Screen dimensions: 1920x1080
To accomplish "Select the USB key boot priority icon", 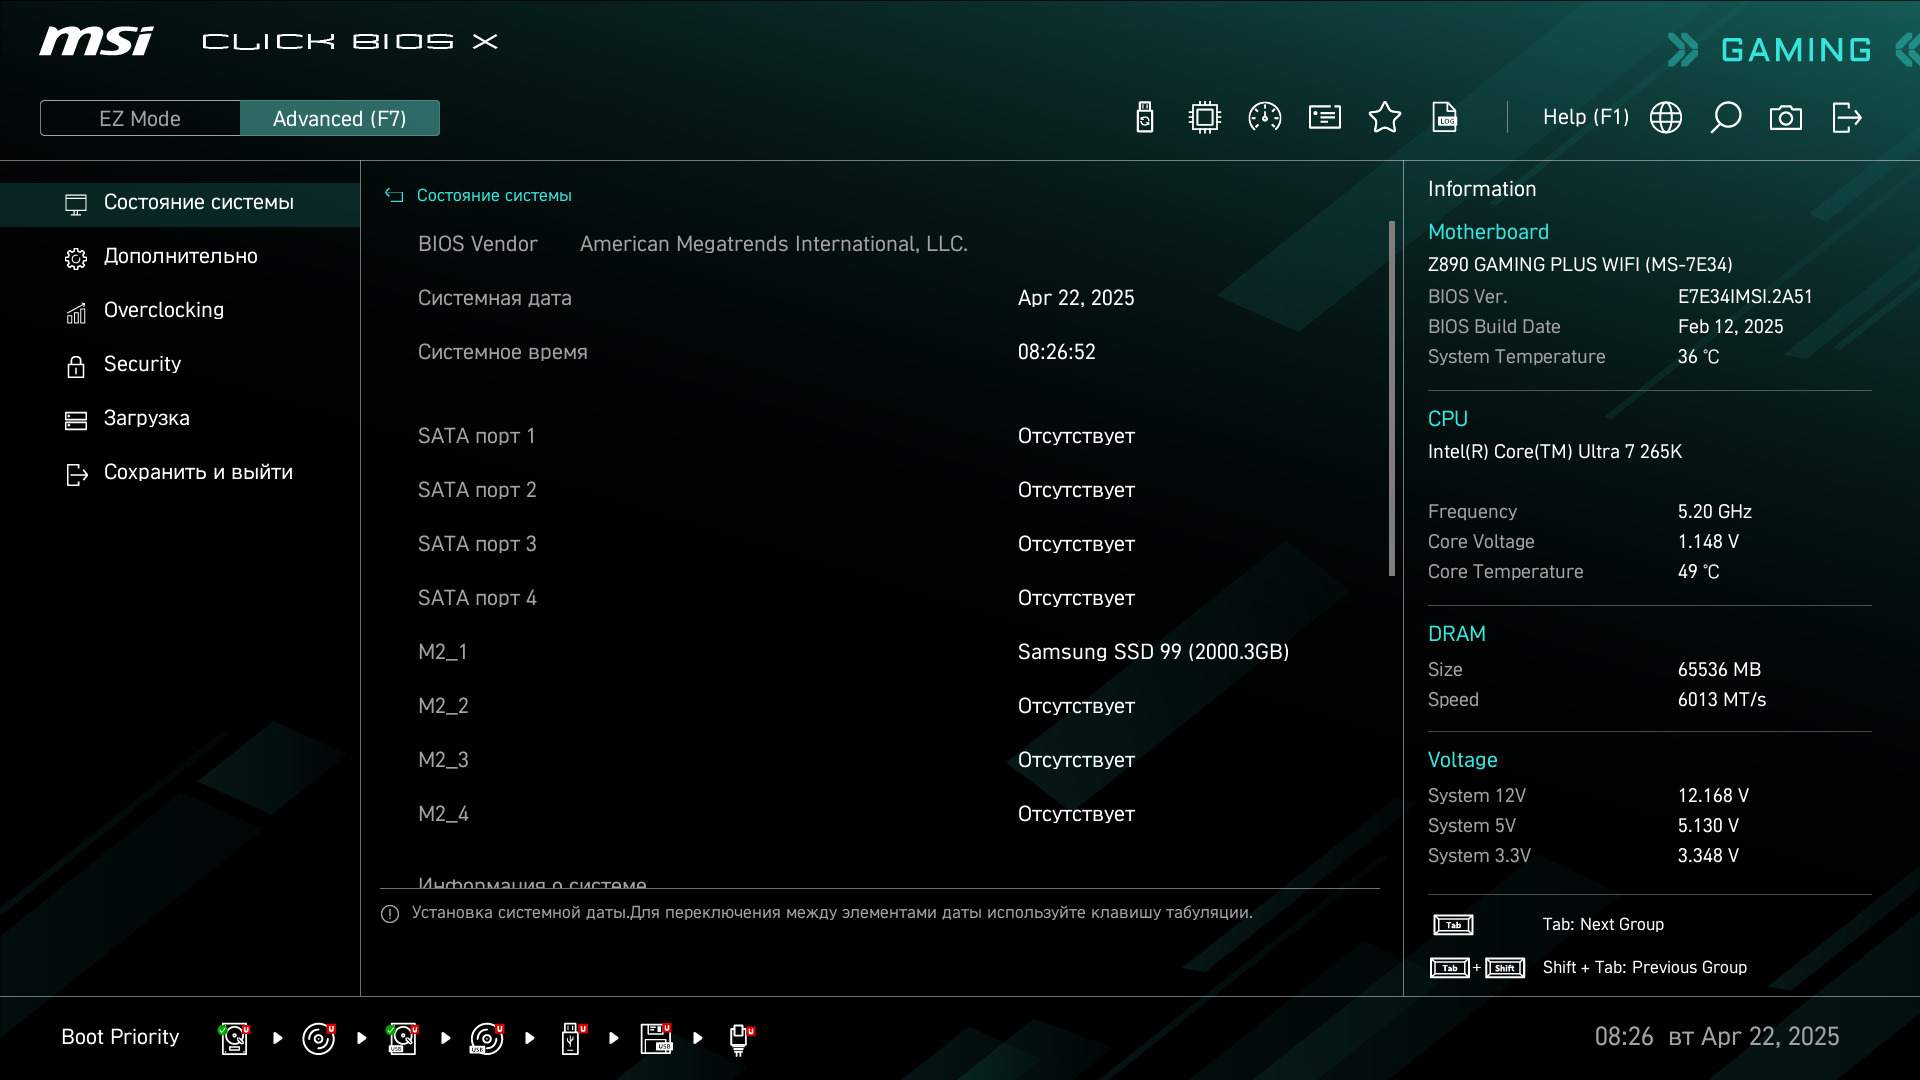I will pyautogui.click(x=572, y=1038).
